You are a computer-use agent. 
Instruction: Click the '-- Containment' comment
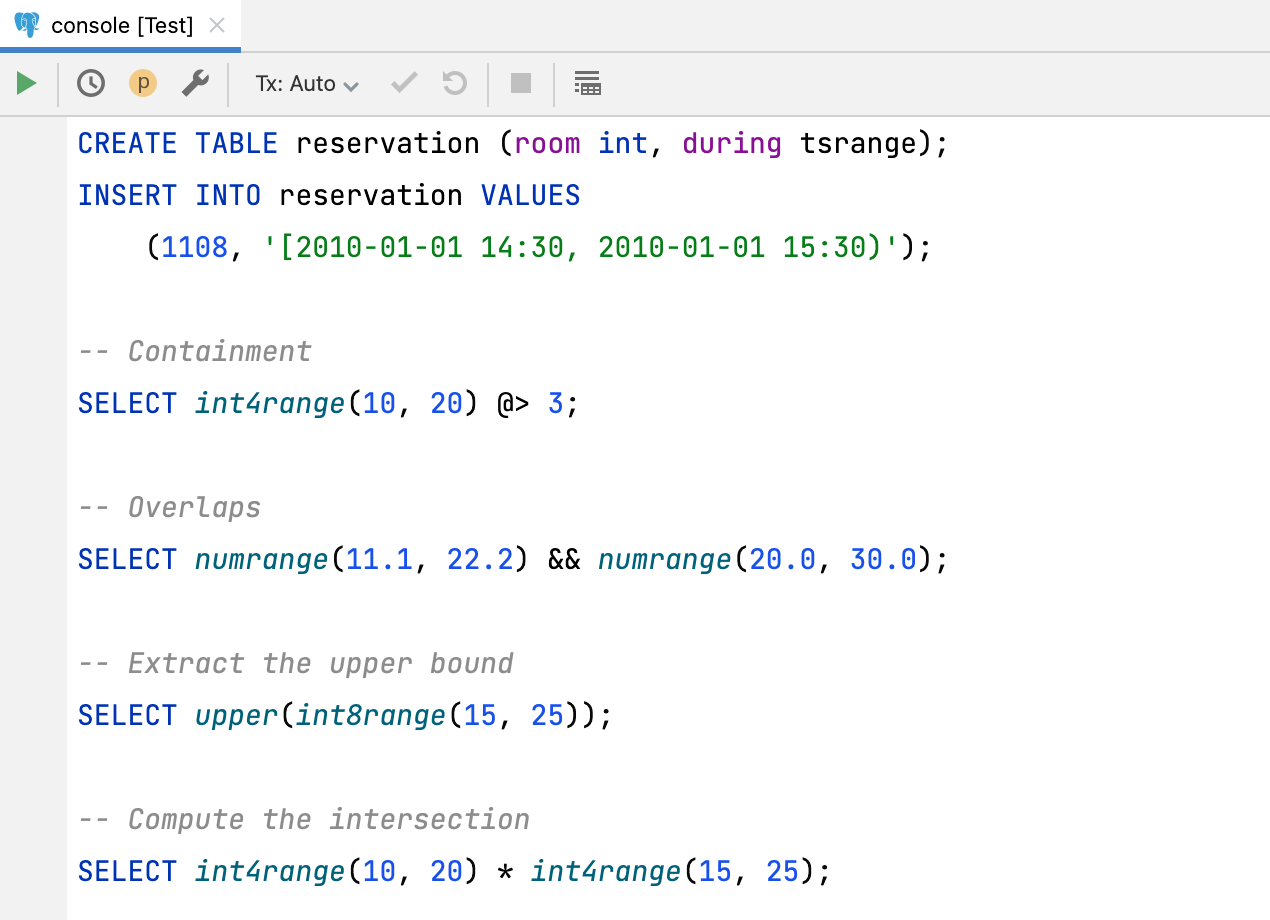[195, 352]
